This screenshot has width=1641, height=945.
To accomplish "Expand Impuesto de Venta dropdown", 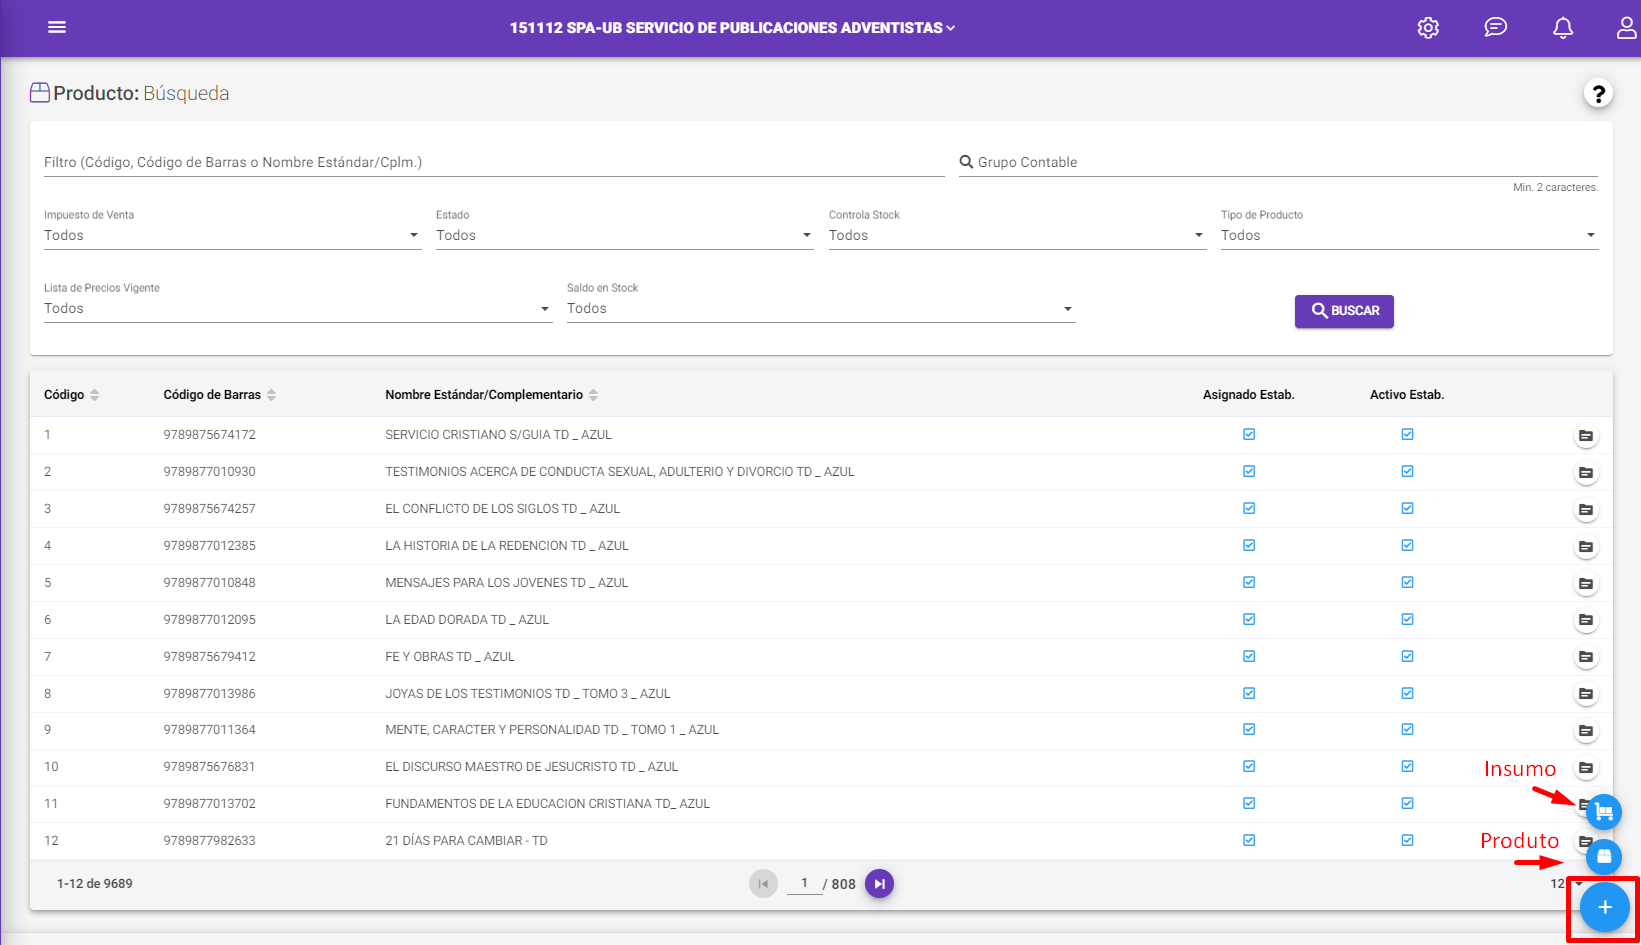I will click(233, 236).
